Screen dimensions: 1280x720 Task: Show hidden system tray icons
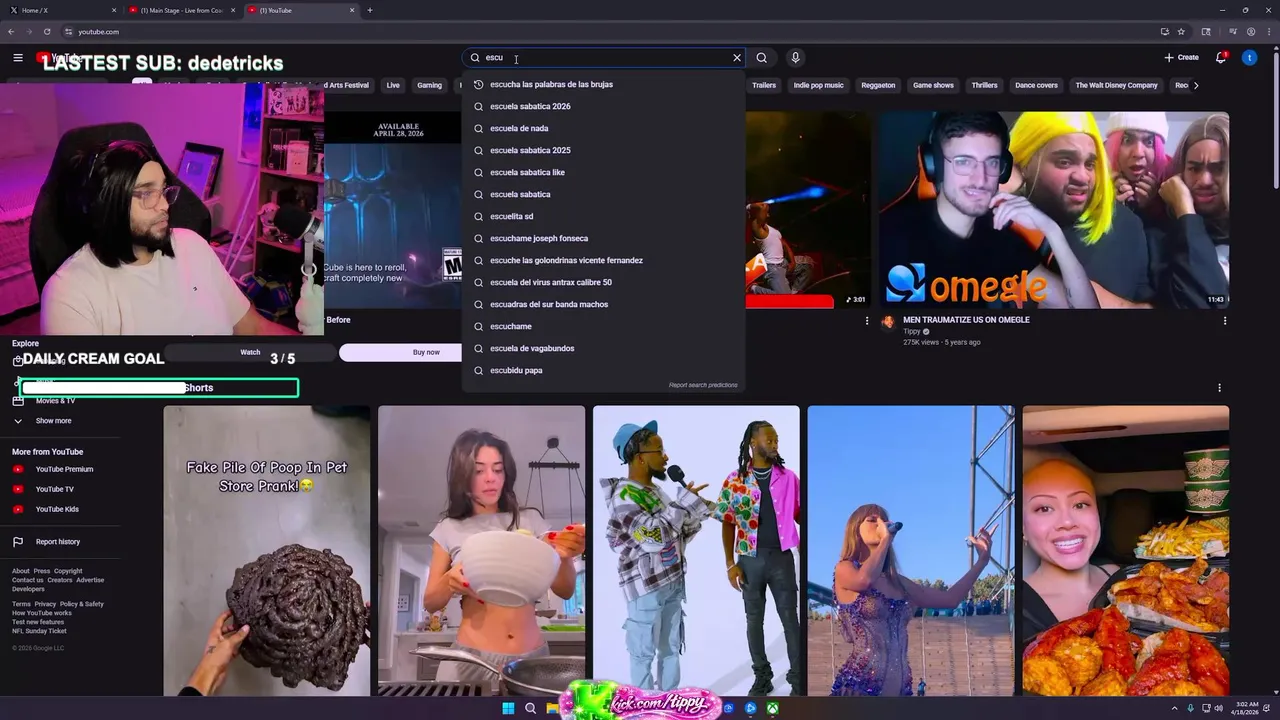1176,709
